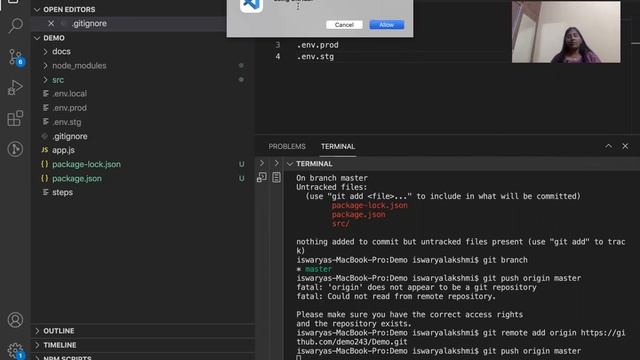Open the Git history activity bar icon
The height and width of the screenshot is (360, 640).
15,149
